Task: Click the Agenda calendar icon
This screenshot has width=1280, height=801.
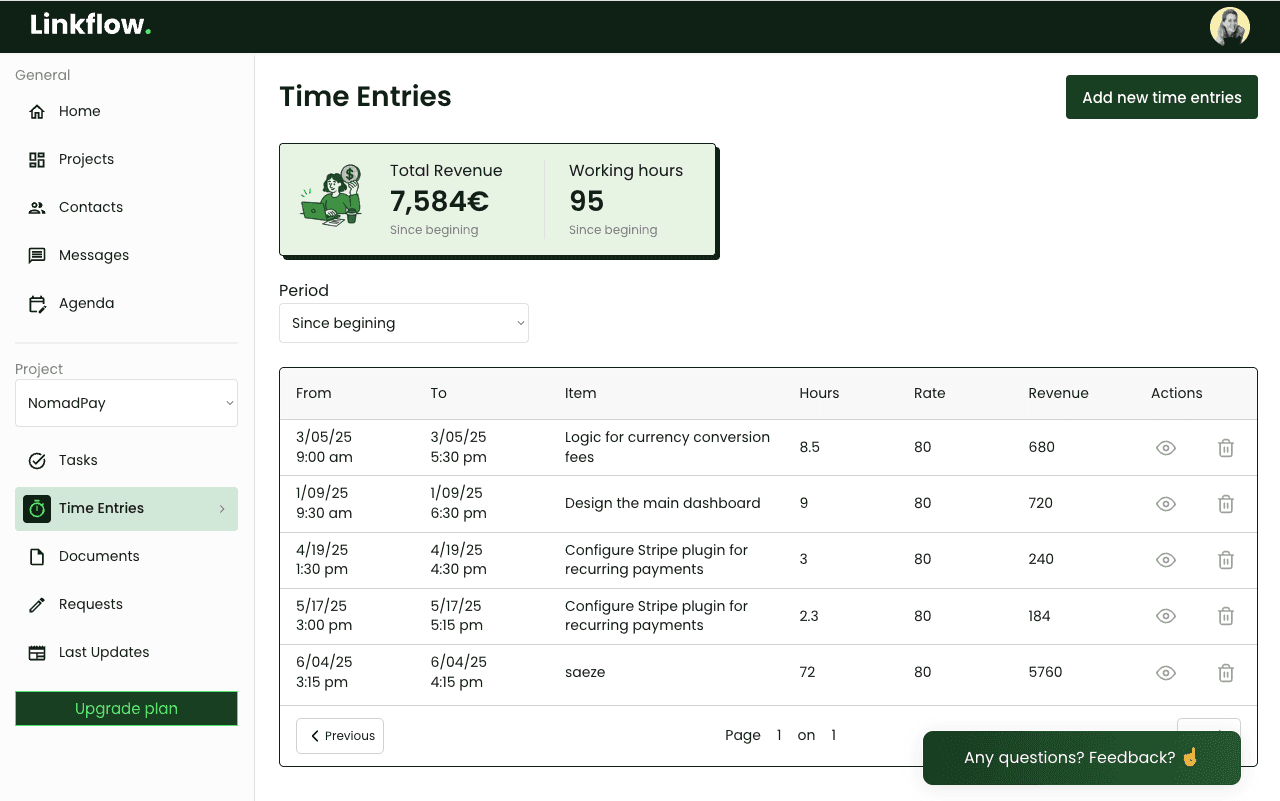Action: point(37,303)
